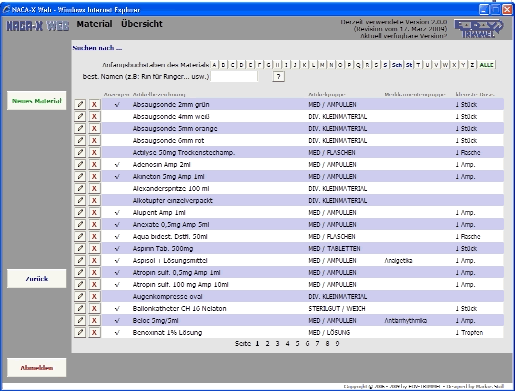Delete the Atropin sulf. 100 mg Amp 10ml entry
The width and height of the screenshot is (515, 391).
[94, 285]
